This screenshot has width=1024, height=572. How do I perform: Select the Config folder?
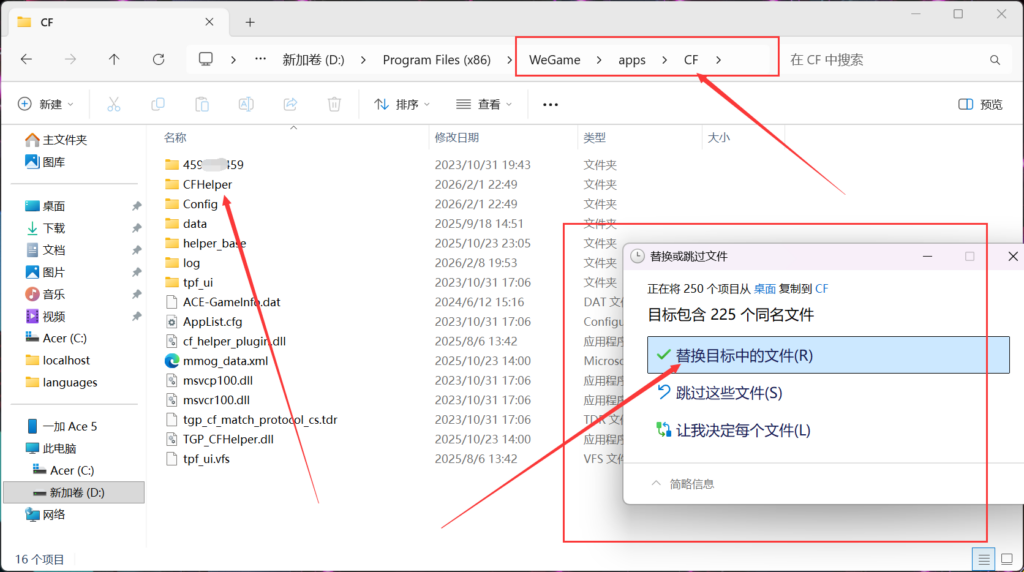click(x=191, y=204)
